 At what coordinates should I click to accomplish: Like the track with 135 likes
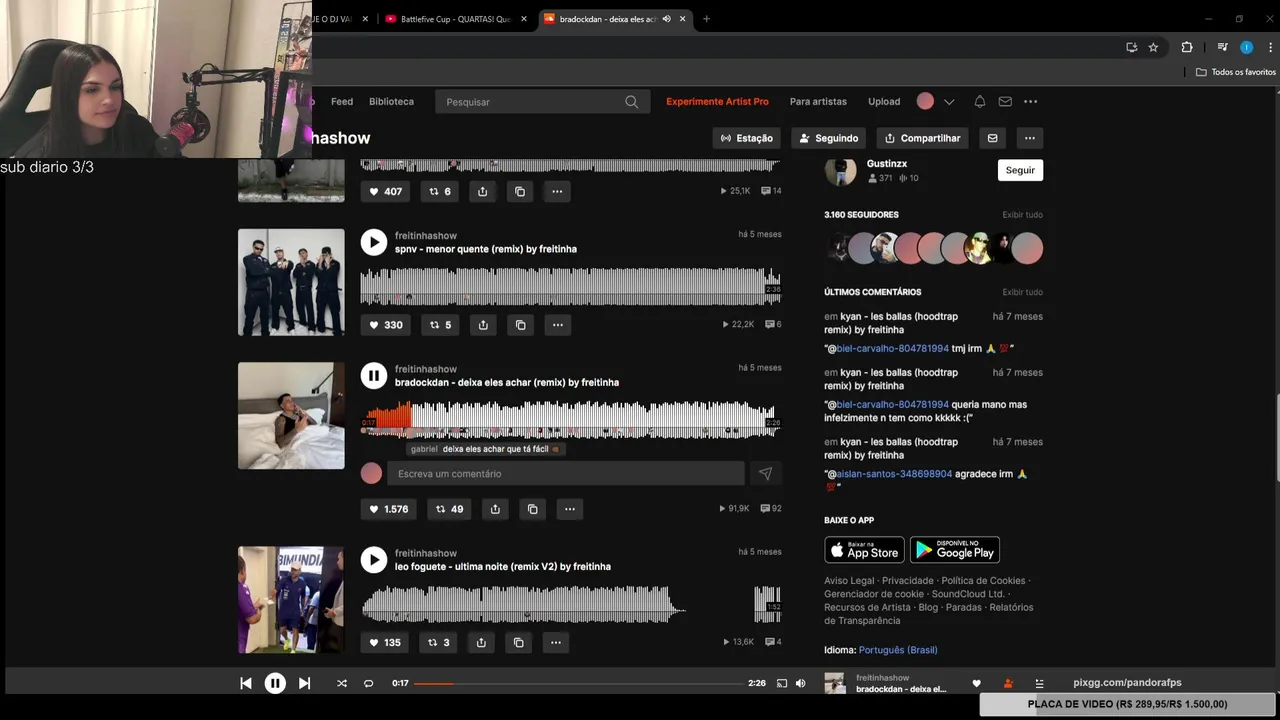[x=385, y=642]
